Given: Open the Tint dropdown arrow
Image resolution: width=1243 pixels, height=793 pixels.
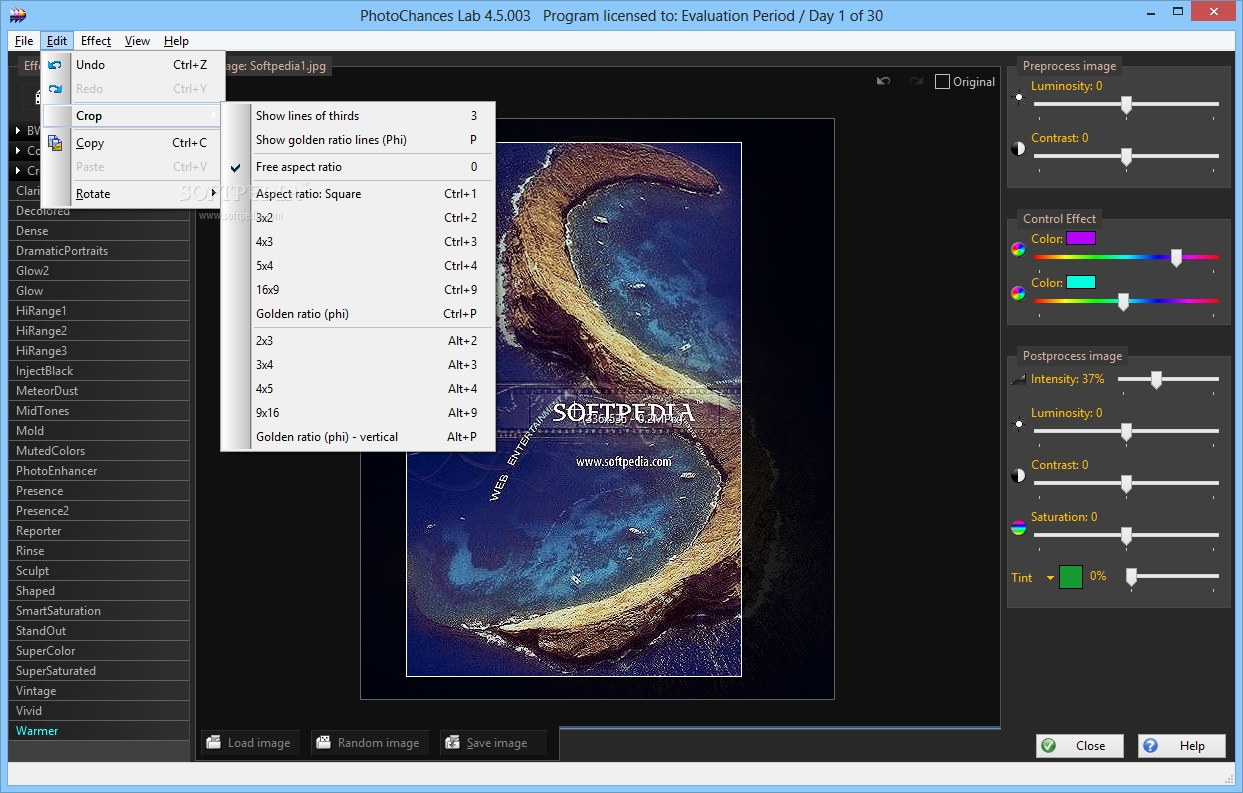Looking at the screenshot, I should (x=1051, y=578).
